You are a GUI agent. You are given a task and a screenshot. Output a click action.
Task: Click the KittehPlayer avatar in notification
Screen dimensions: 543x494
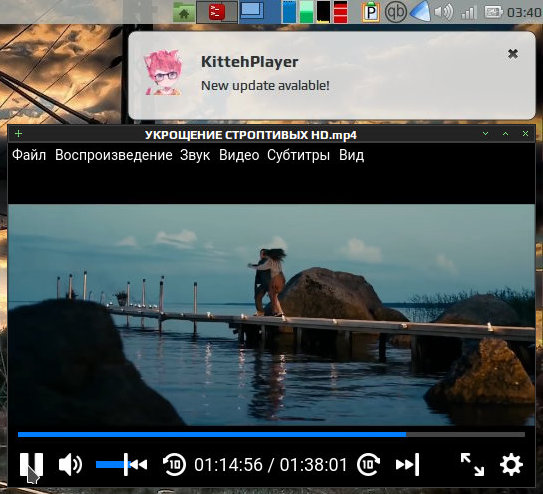pos(163,72)
